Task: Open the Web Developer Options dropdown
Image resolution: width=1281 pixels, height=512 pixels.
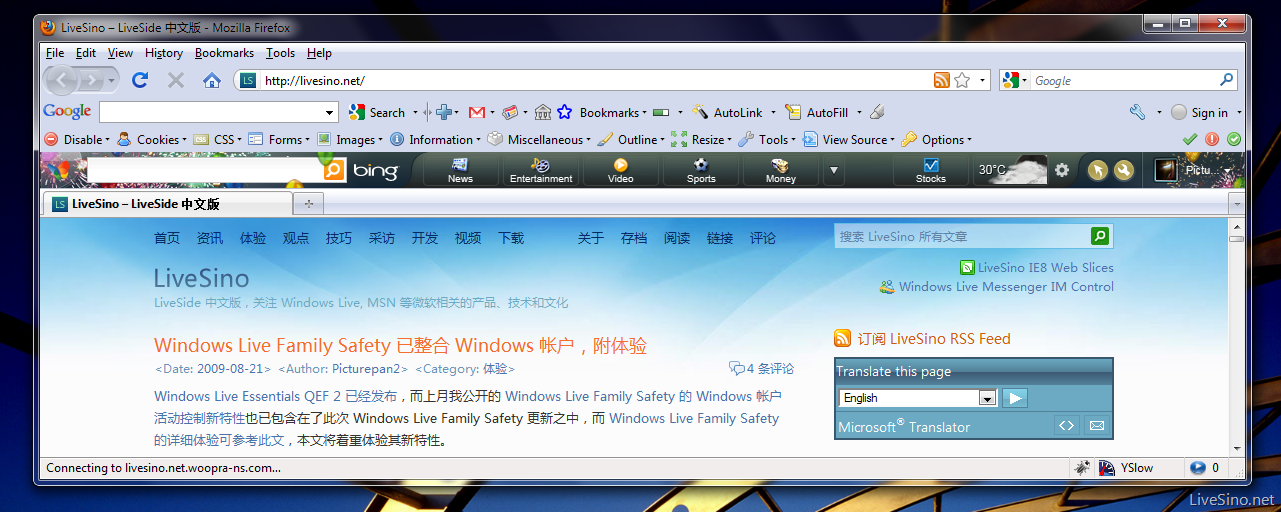Action: point(937,139)
